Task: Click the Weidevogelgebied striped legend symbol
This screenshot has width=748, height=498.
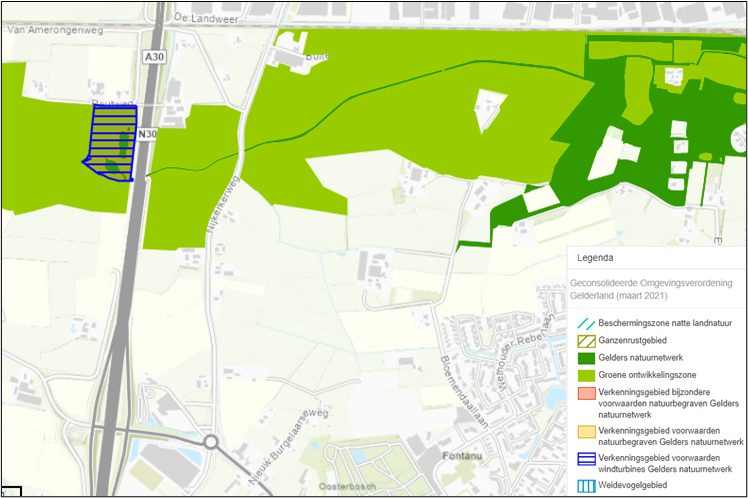Action: click(x=584, y=485)
